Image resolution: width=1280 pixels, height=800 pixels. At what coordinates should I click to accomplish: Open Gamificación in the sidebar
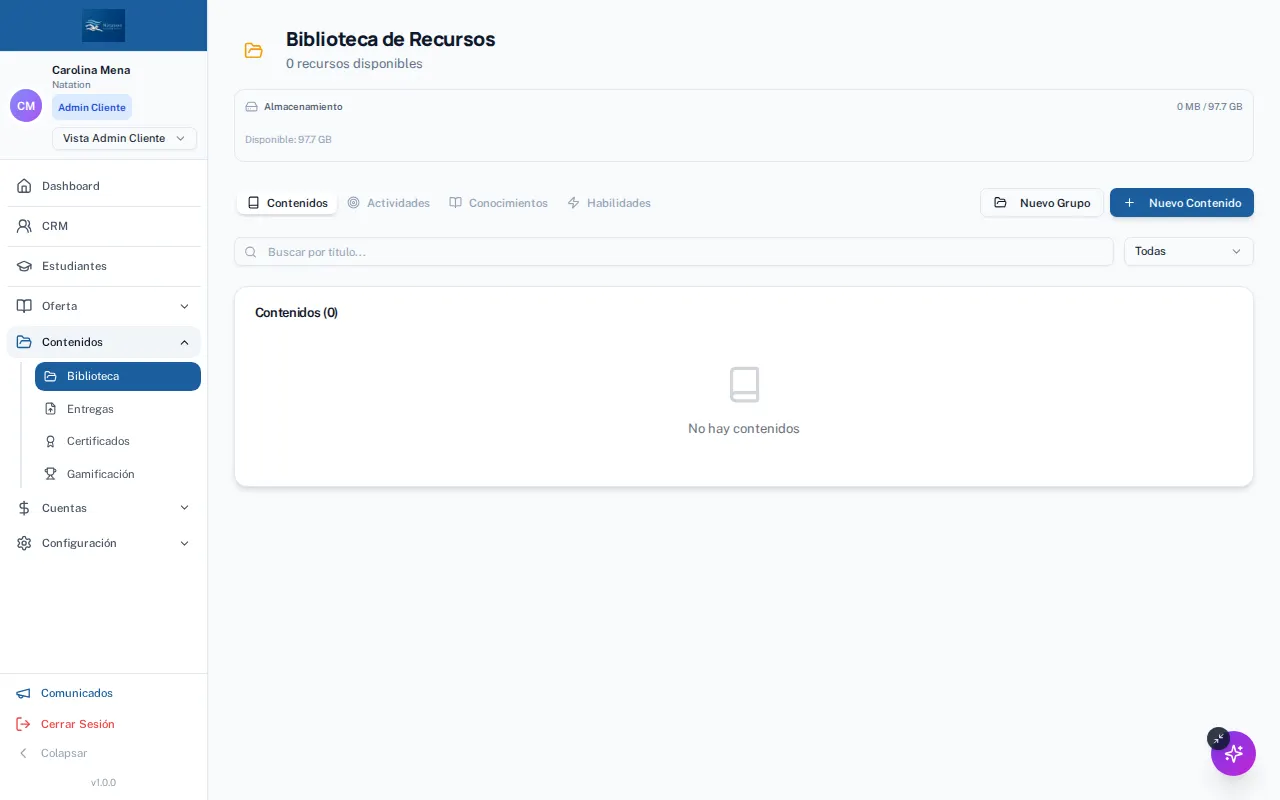coord(118,474)
